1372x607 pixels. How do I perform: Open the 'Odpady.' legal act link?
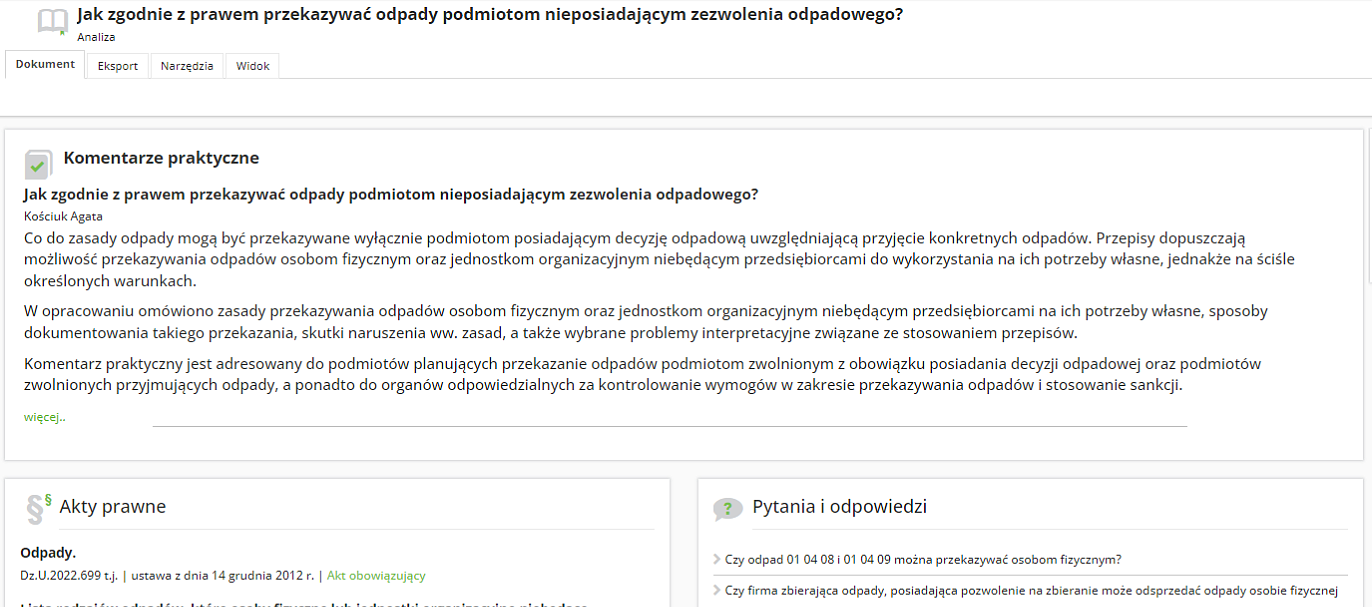point(48,553)
